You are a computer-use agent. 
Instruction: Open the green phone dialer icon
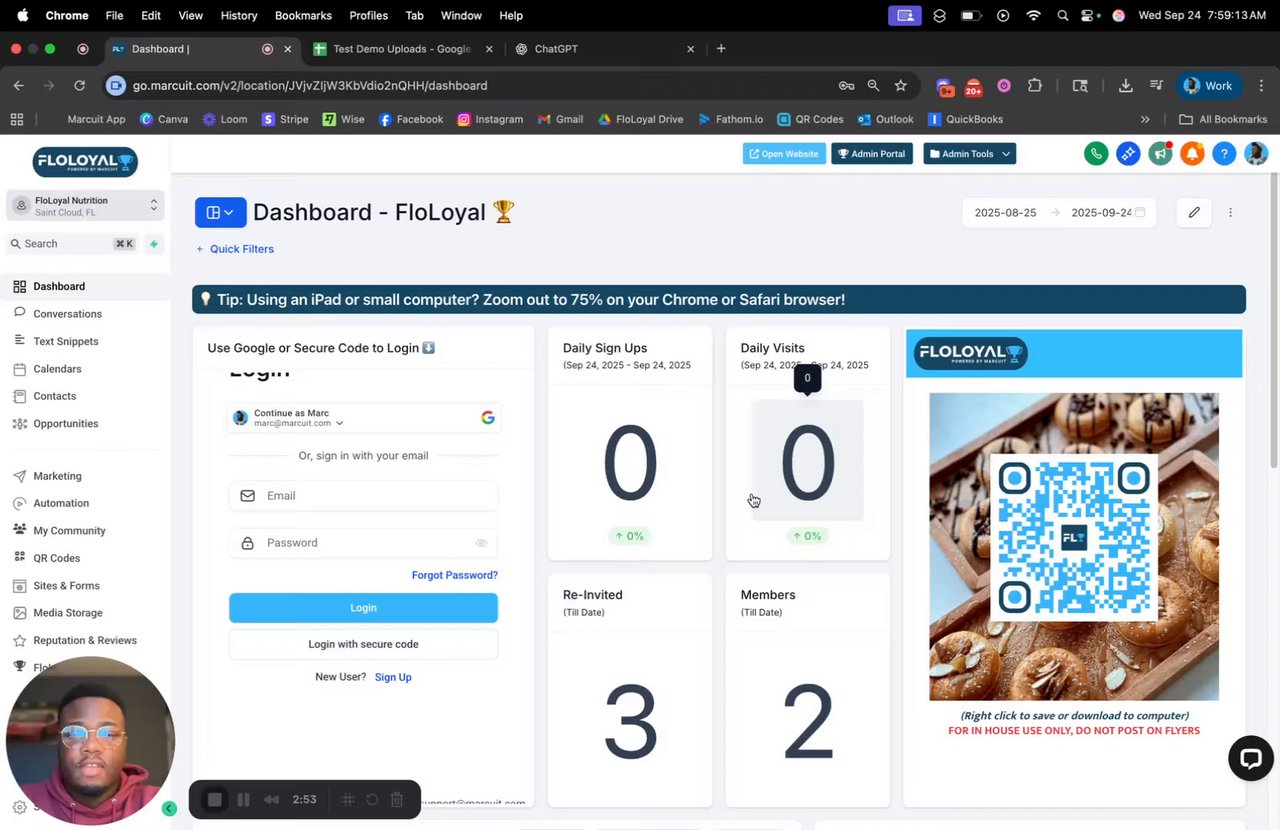pos(1096,154)
